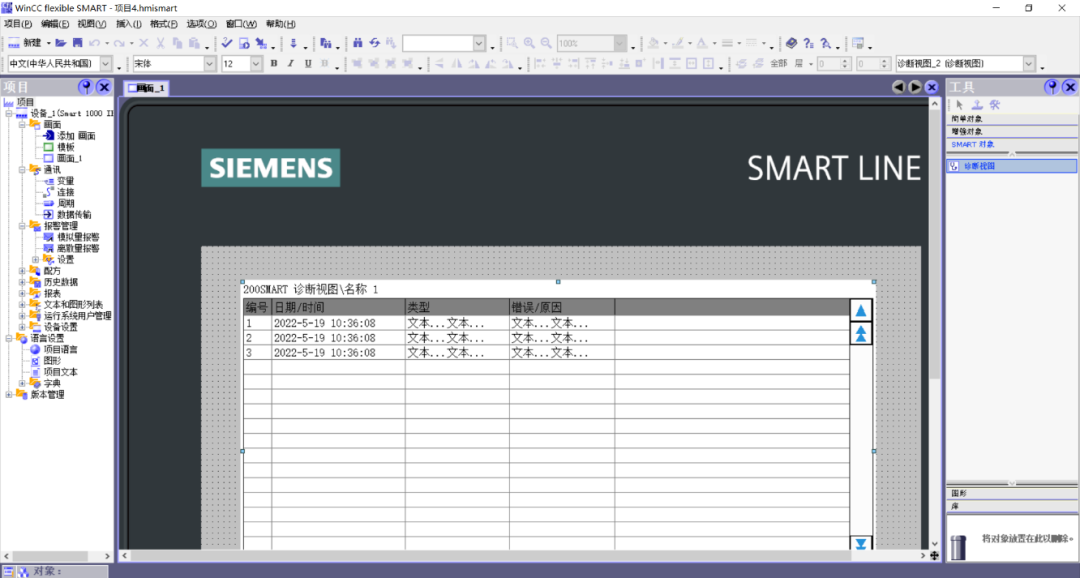
Task: Toggle italic formatting in the text toolbar
Action: point(290,62)
